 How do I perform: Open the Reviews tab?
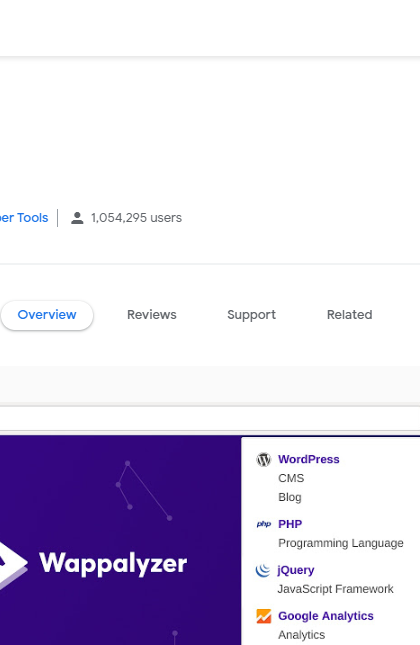pos(151,315)
